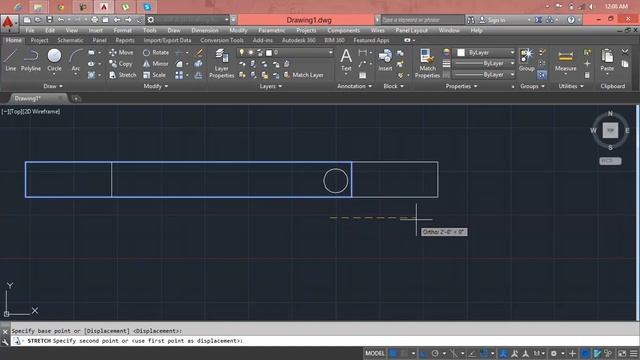Click the ViewCube TOP face

pos(610,130)
